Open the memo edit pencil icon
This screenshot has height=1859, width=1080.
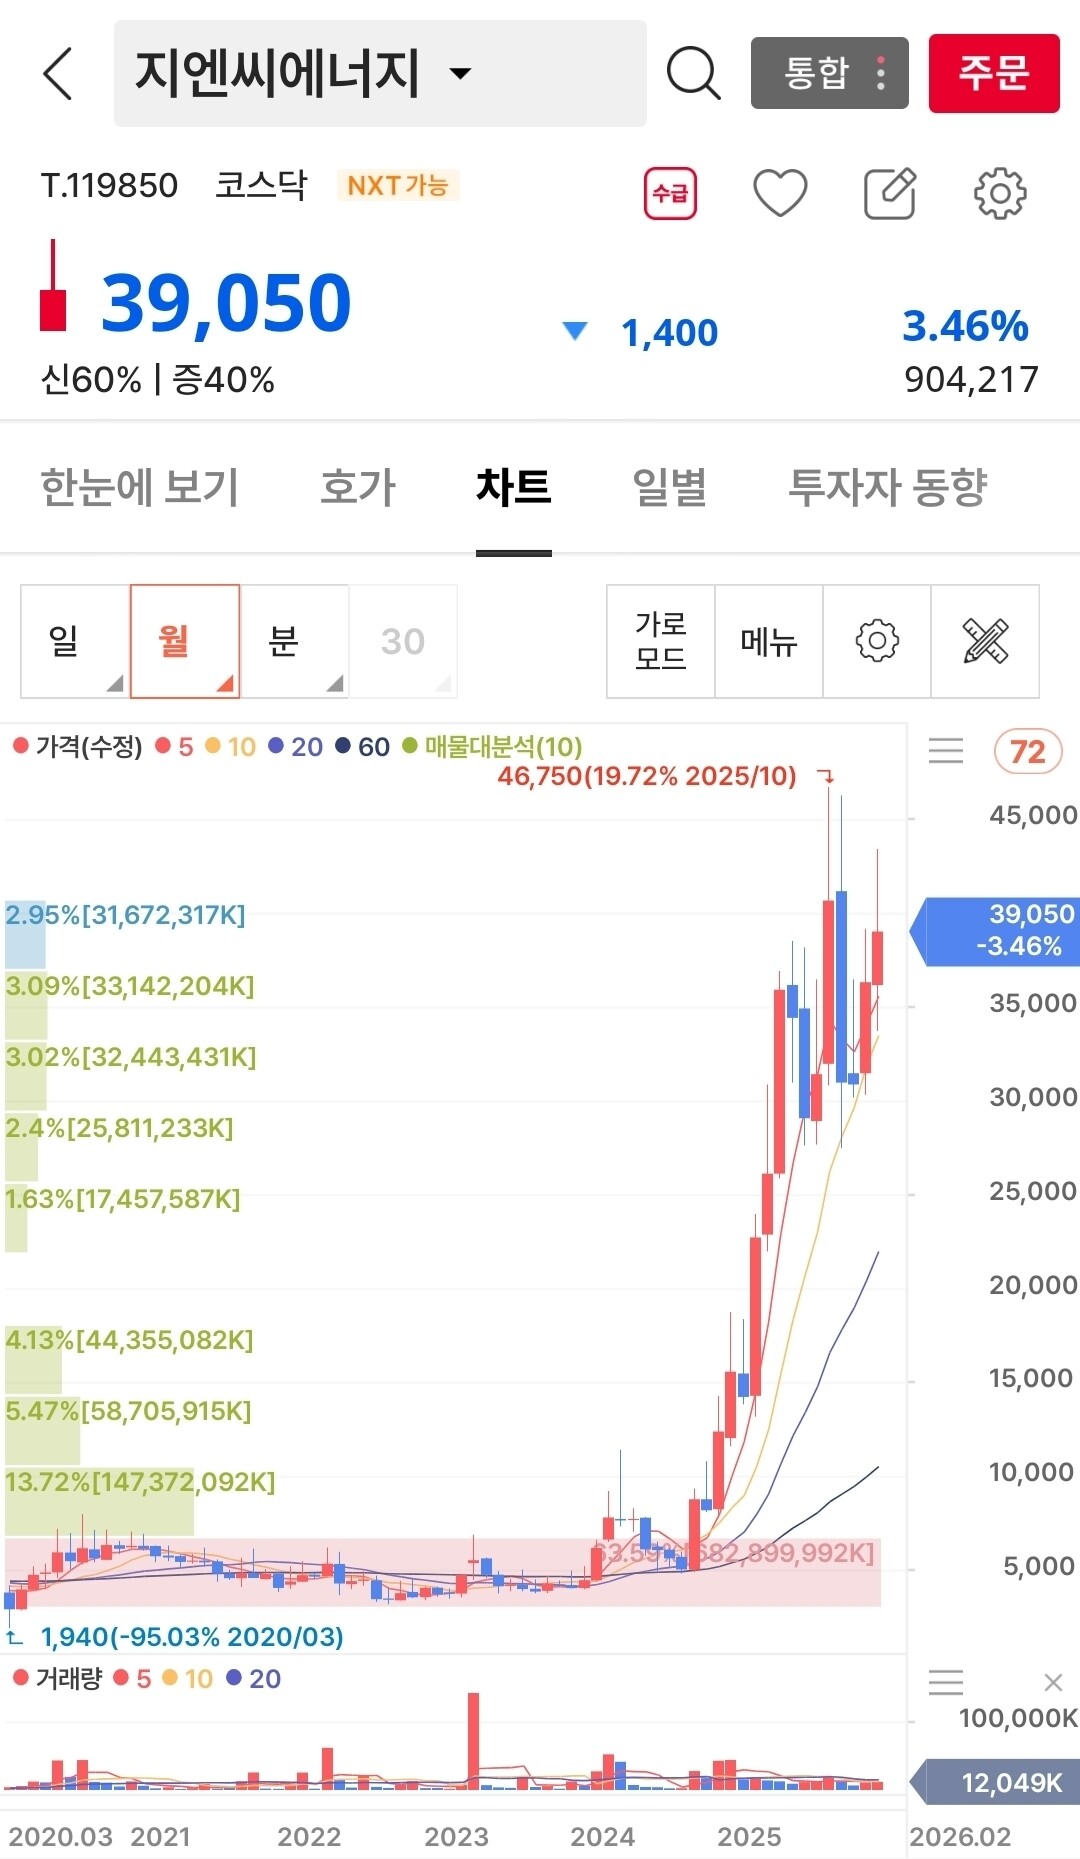pos(890,193)
